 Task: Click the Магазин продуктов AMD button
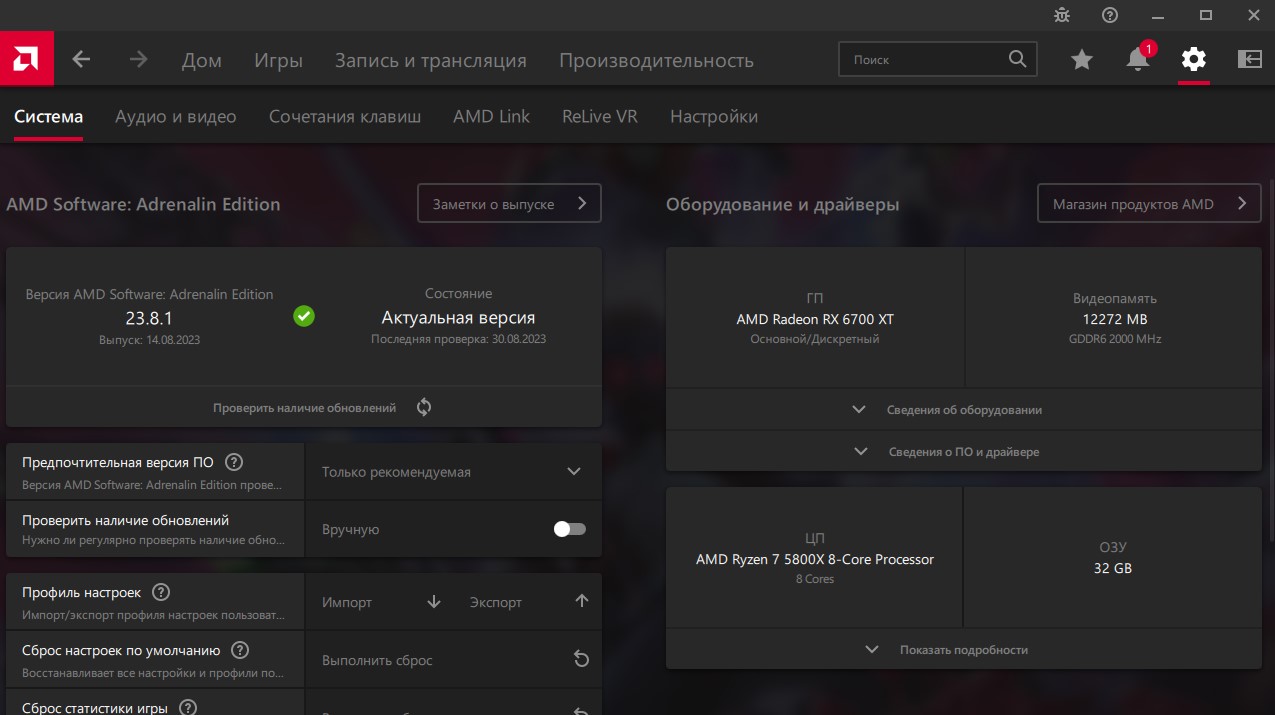tap(1149, 203)
